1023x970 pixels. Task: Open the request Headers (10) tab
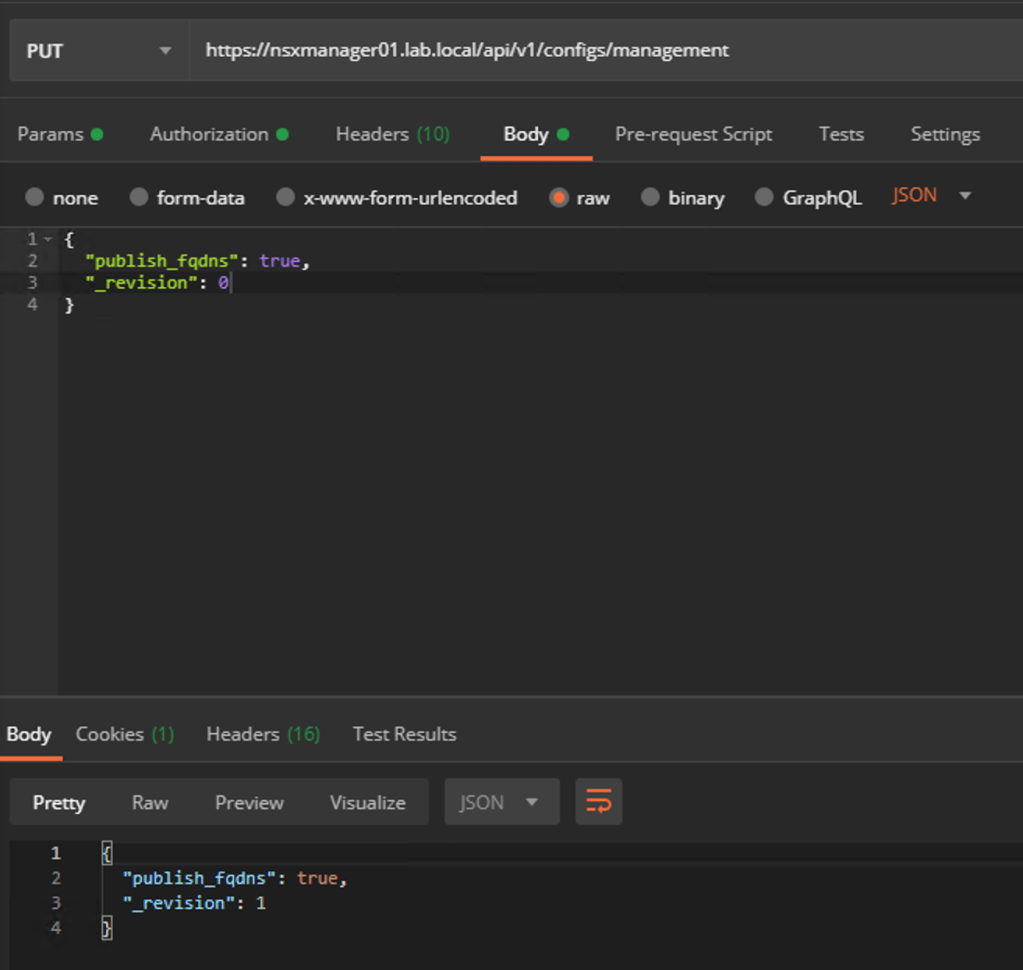click(392, 134)
